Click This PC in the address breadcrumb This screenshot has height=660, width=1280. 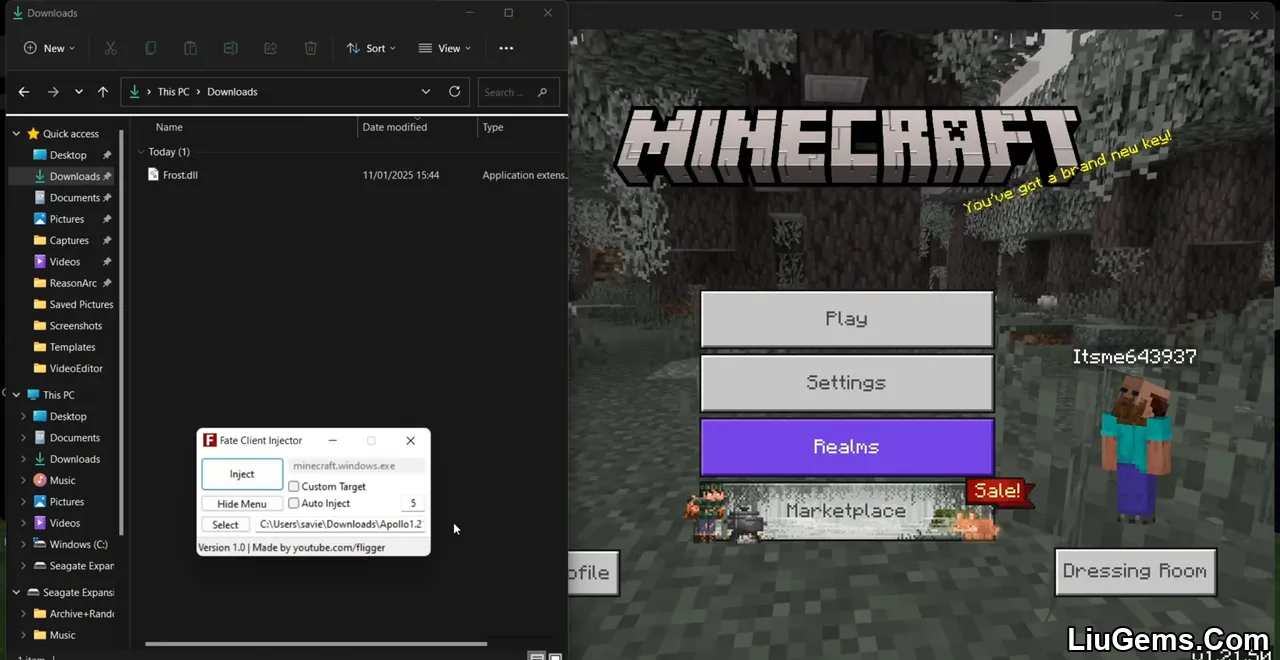pyautogui.click(x=173, y=92)
